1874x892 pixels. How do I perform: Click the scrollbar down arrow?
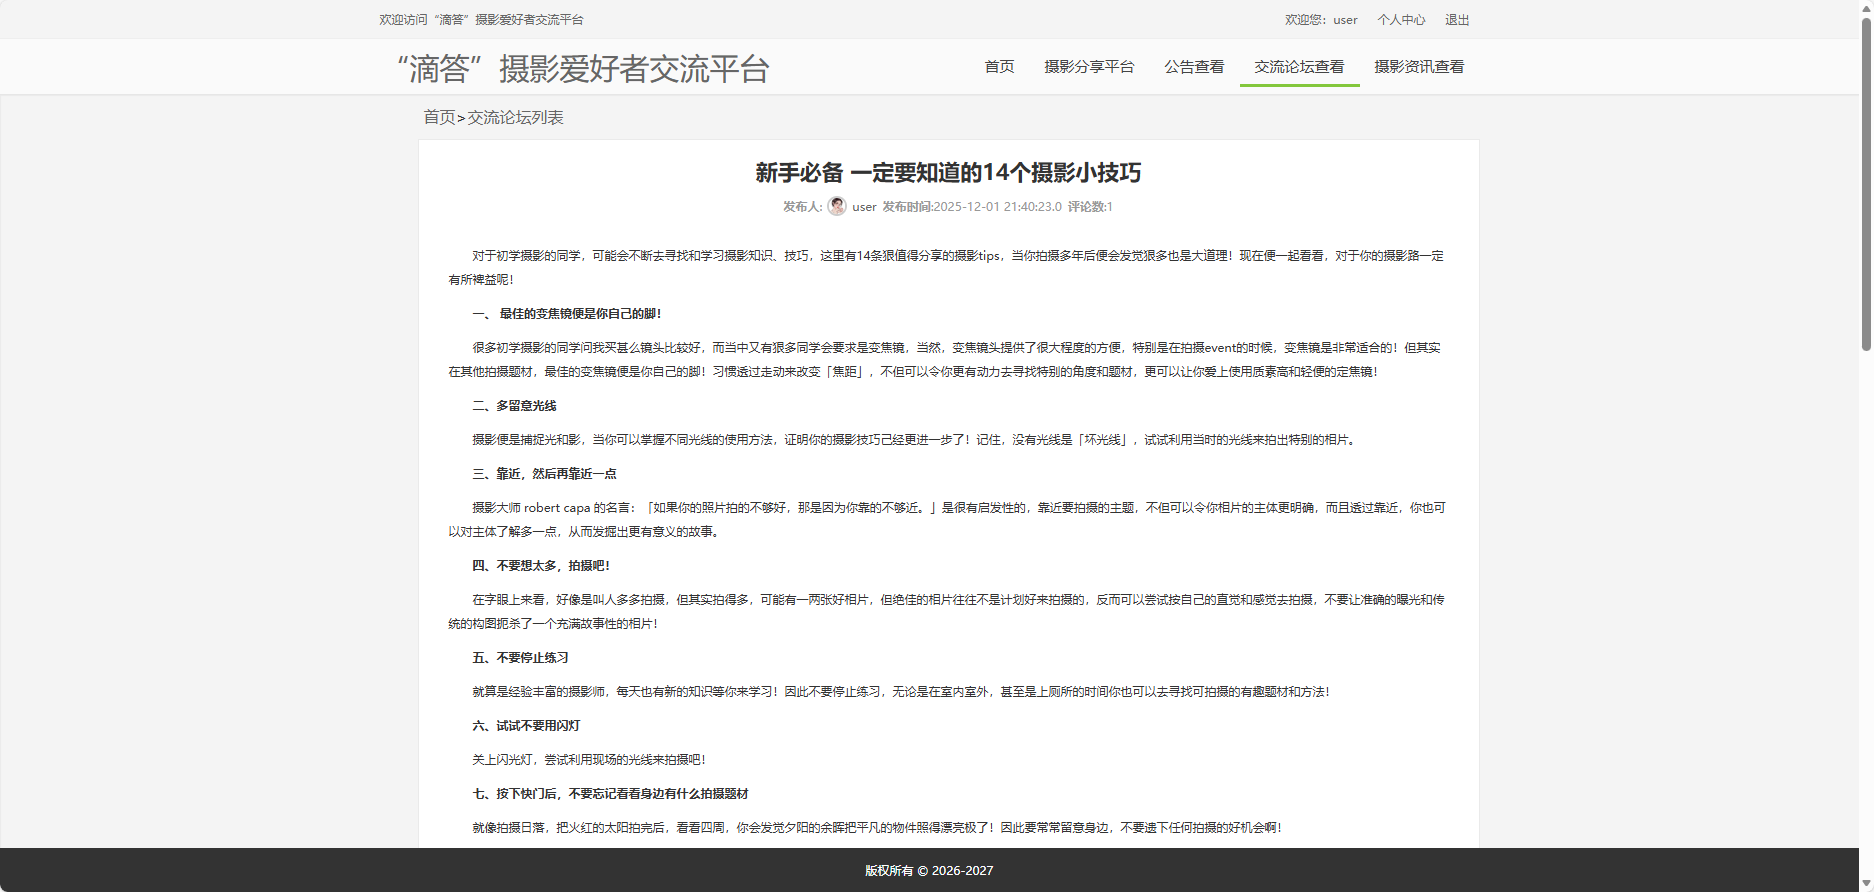[1866, 884]
